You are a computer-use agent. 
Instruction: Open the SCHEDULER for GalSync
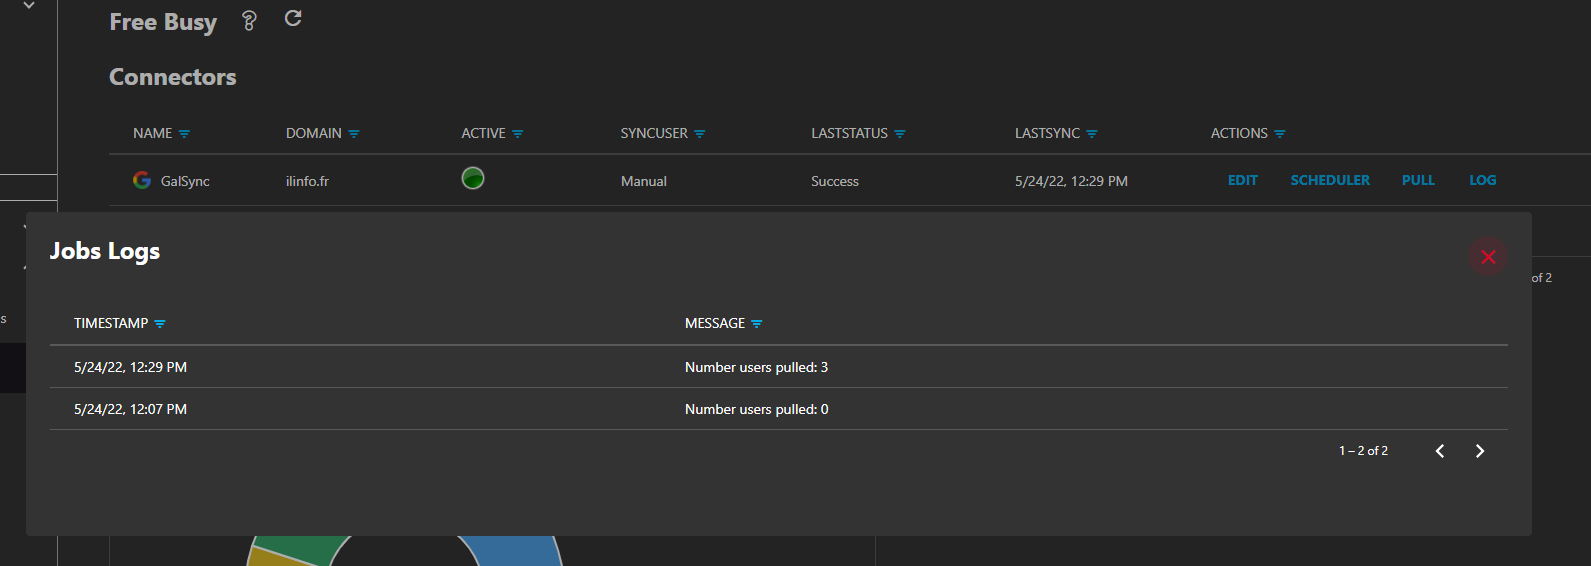pos(1330,180)
